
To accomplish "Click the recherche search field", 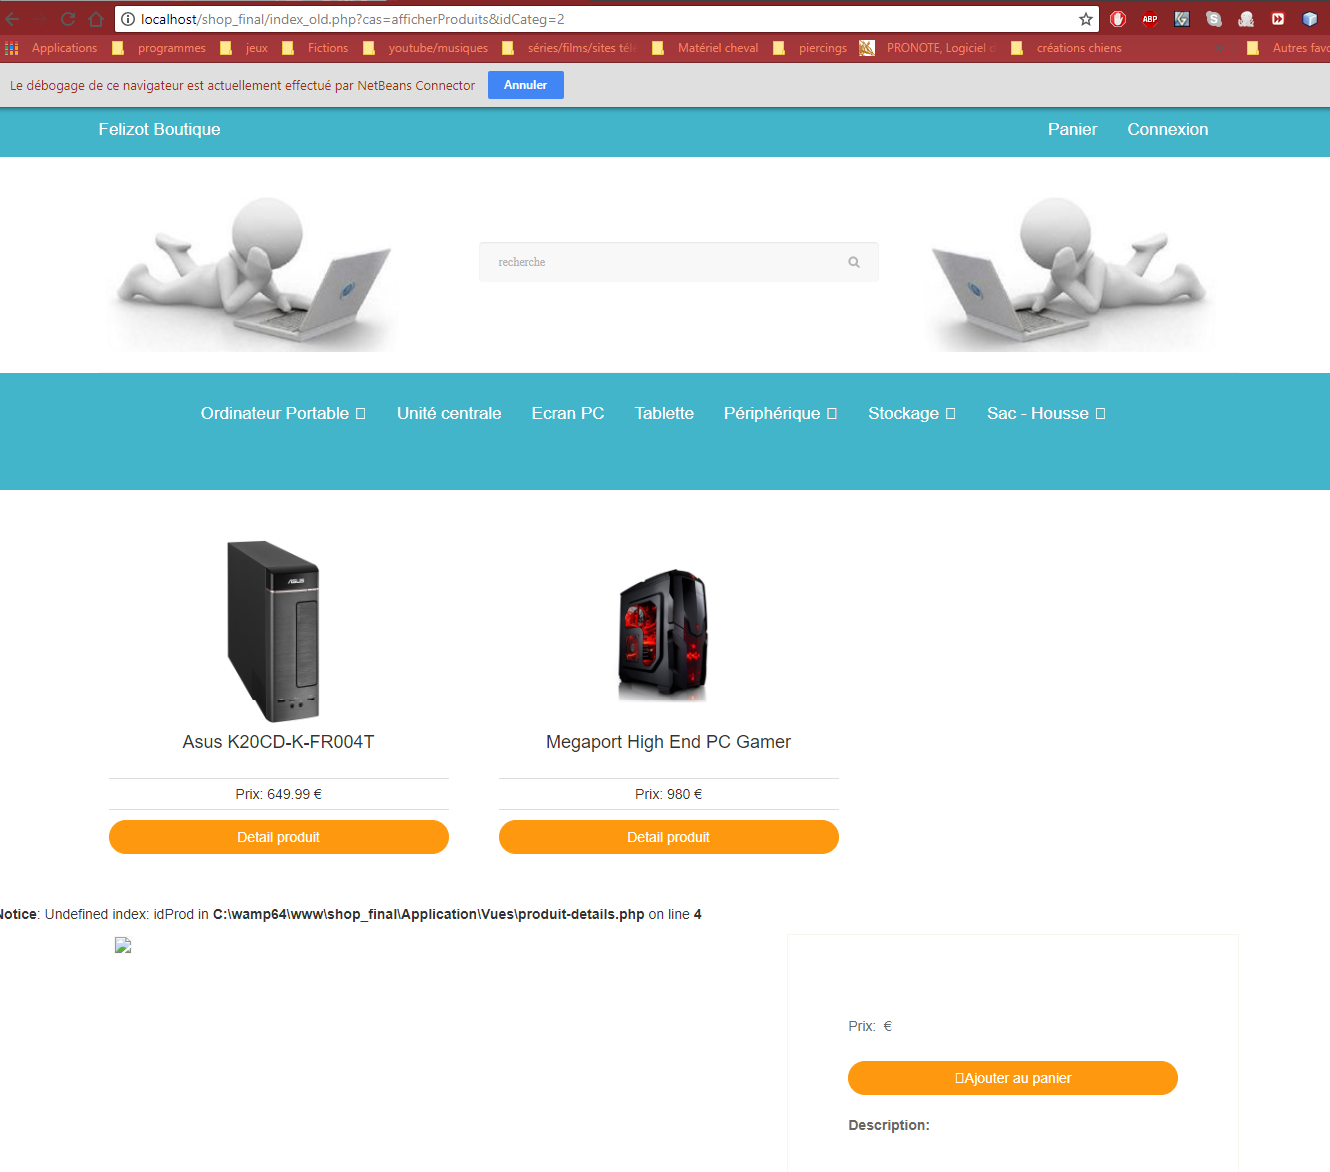I will coord(679,262).
